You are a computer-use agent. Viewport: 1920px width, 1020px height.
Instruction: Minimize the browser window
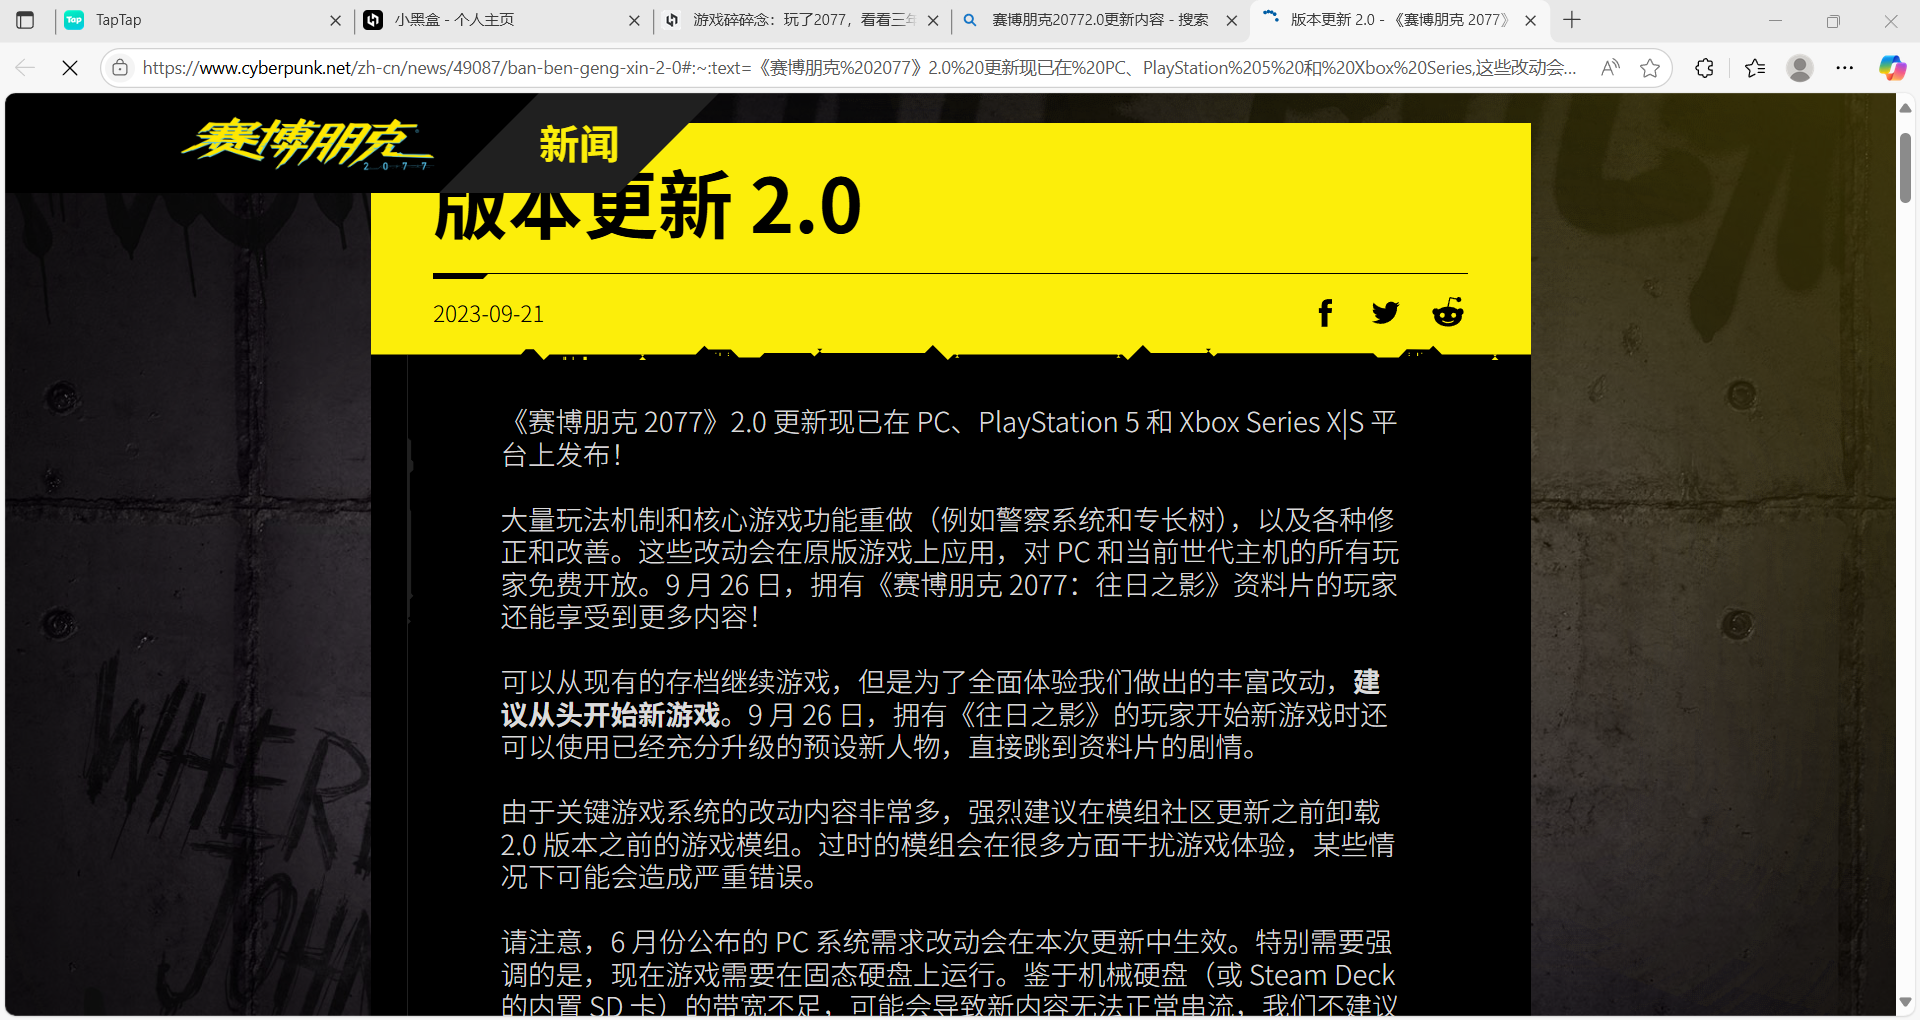(x=1776, y=20)
